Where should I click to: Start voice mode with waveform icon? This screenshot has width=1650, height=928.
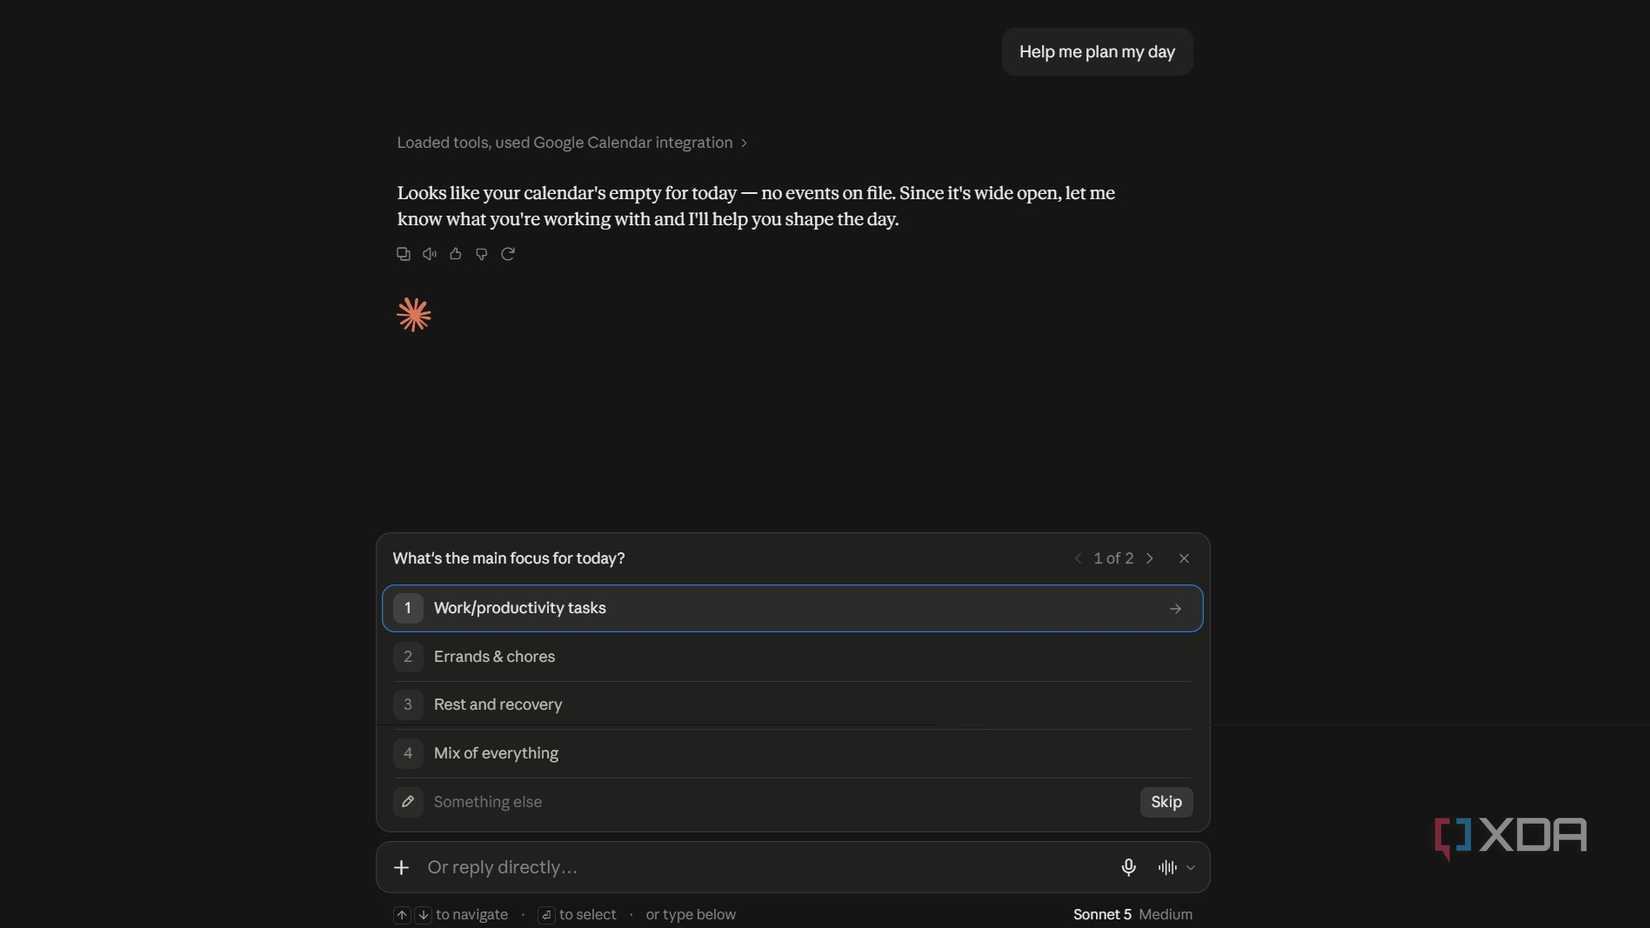1167,867
